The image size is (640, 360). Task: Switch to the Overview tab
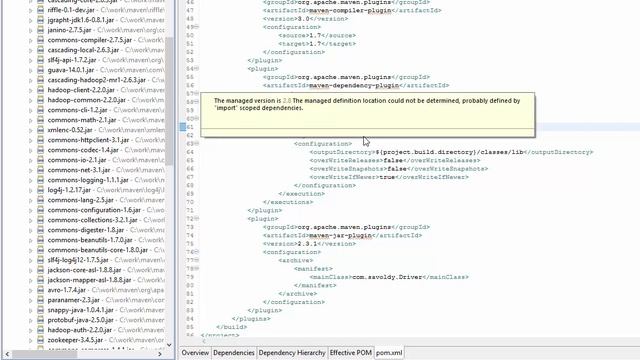(x=195, y=353)
